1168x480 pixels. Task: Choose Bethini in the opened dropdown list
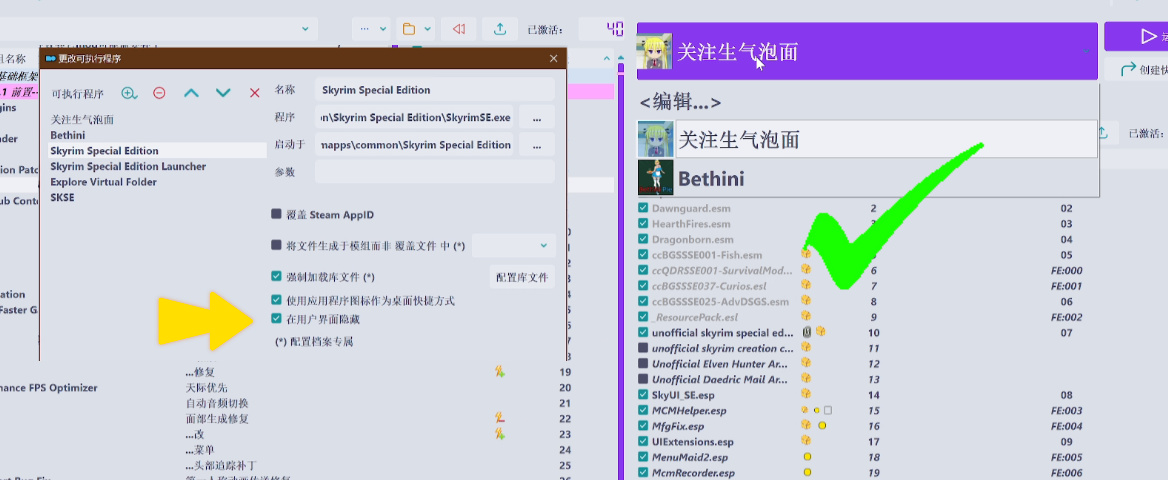click(868, 178)
